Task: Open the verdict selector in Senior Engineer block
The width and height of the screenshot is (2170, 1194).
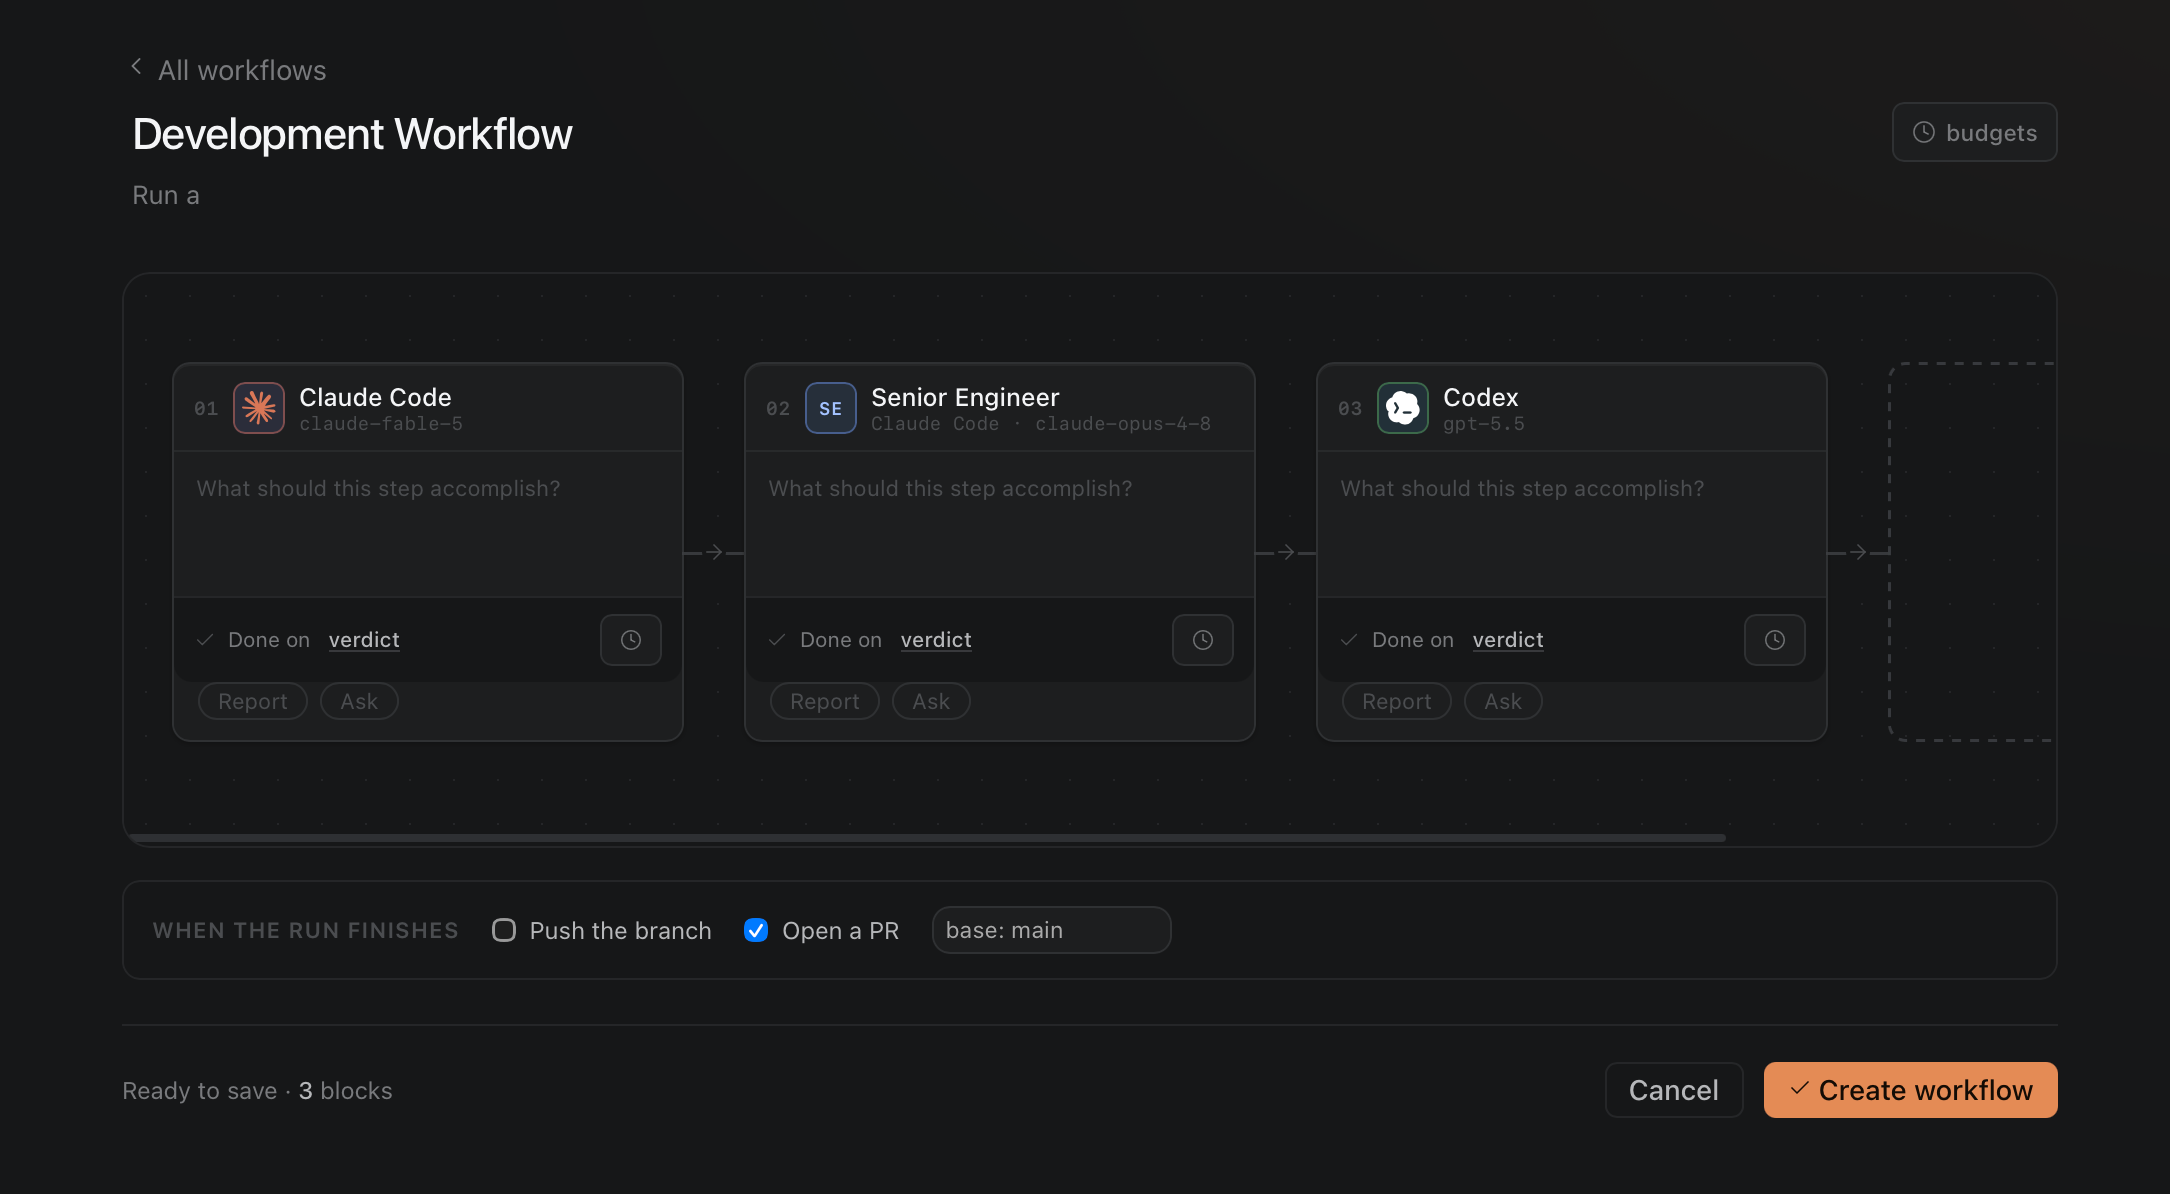Action: 936,640
